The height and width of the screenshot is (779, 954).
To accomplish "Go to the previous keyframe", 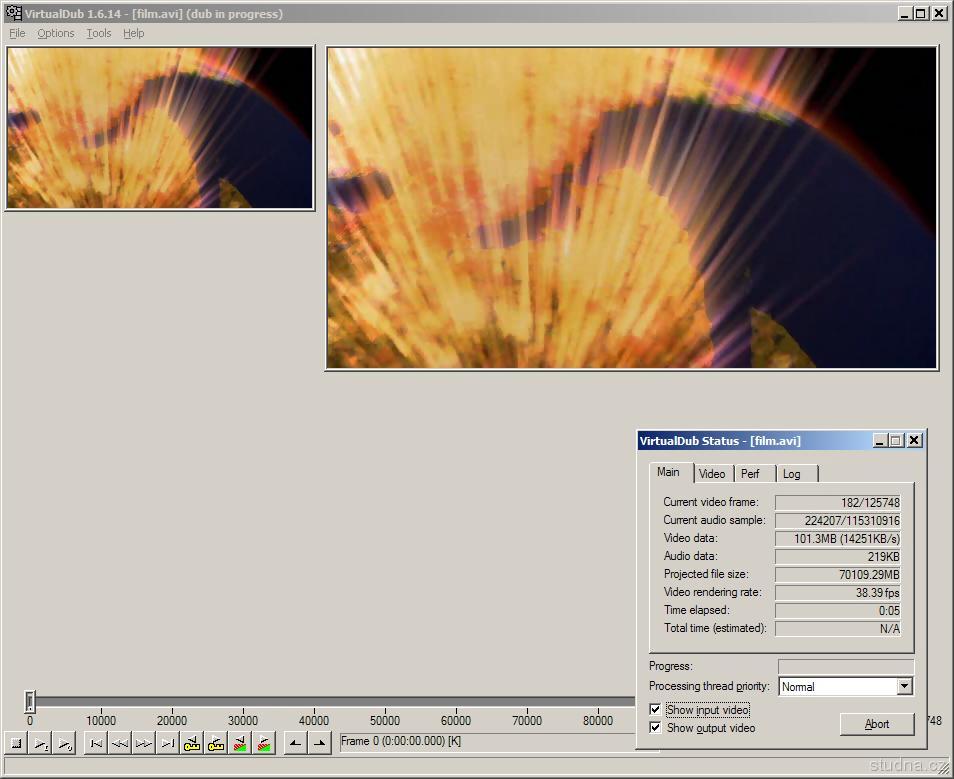I will 192,743.
